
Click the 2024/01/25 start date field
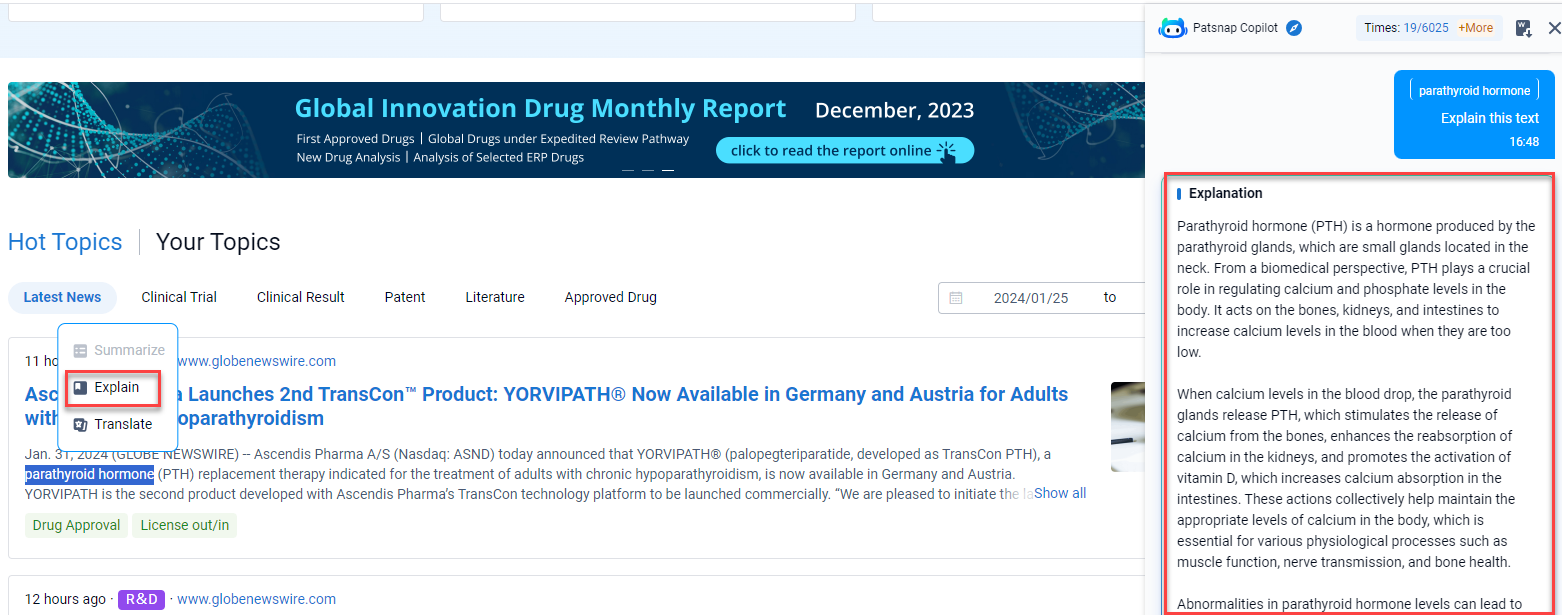(1030, 298)
